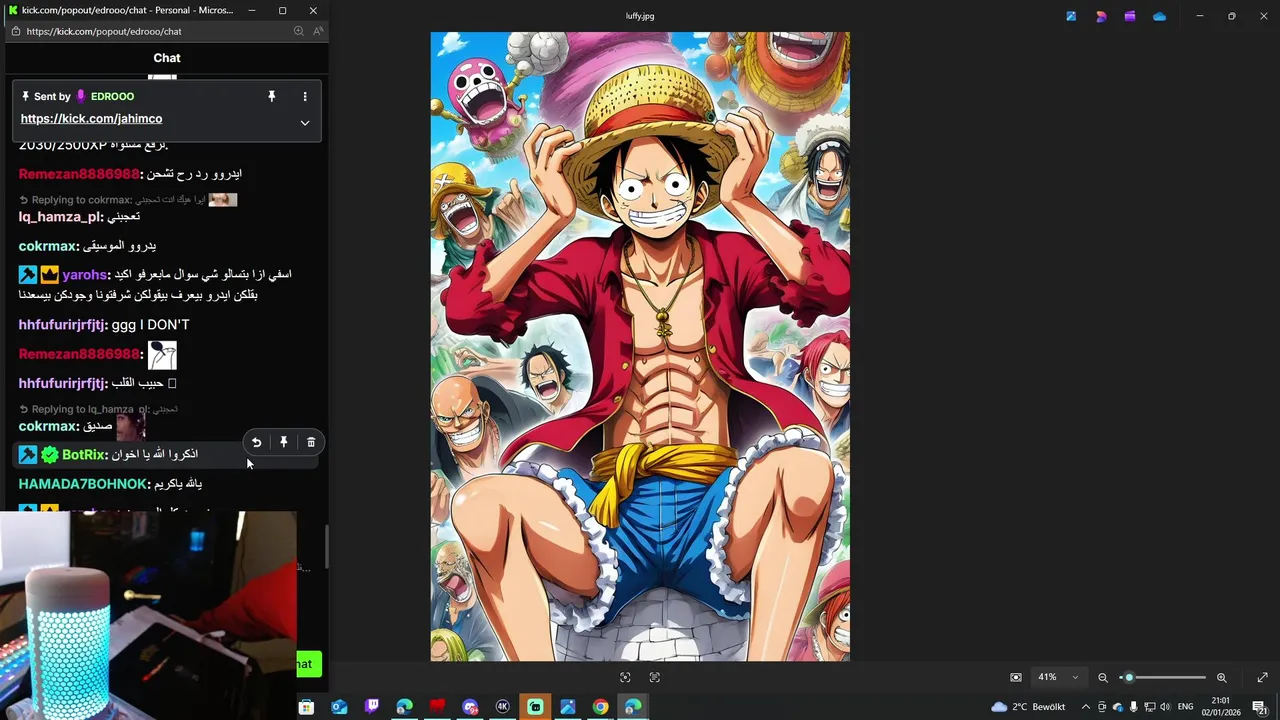Click the 'ggg I DON'T' chat message
Viewport: 1280px width, 720px height.
[150, 325]
